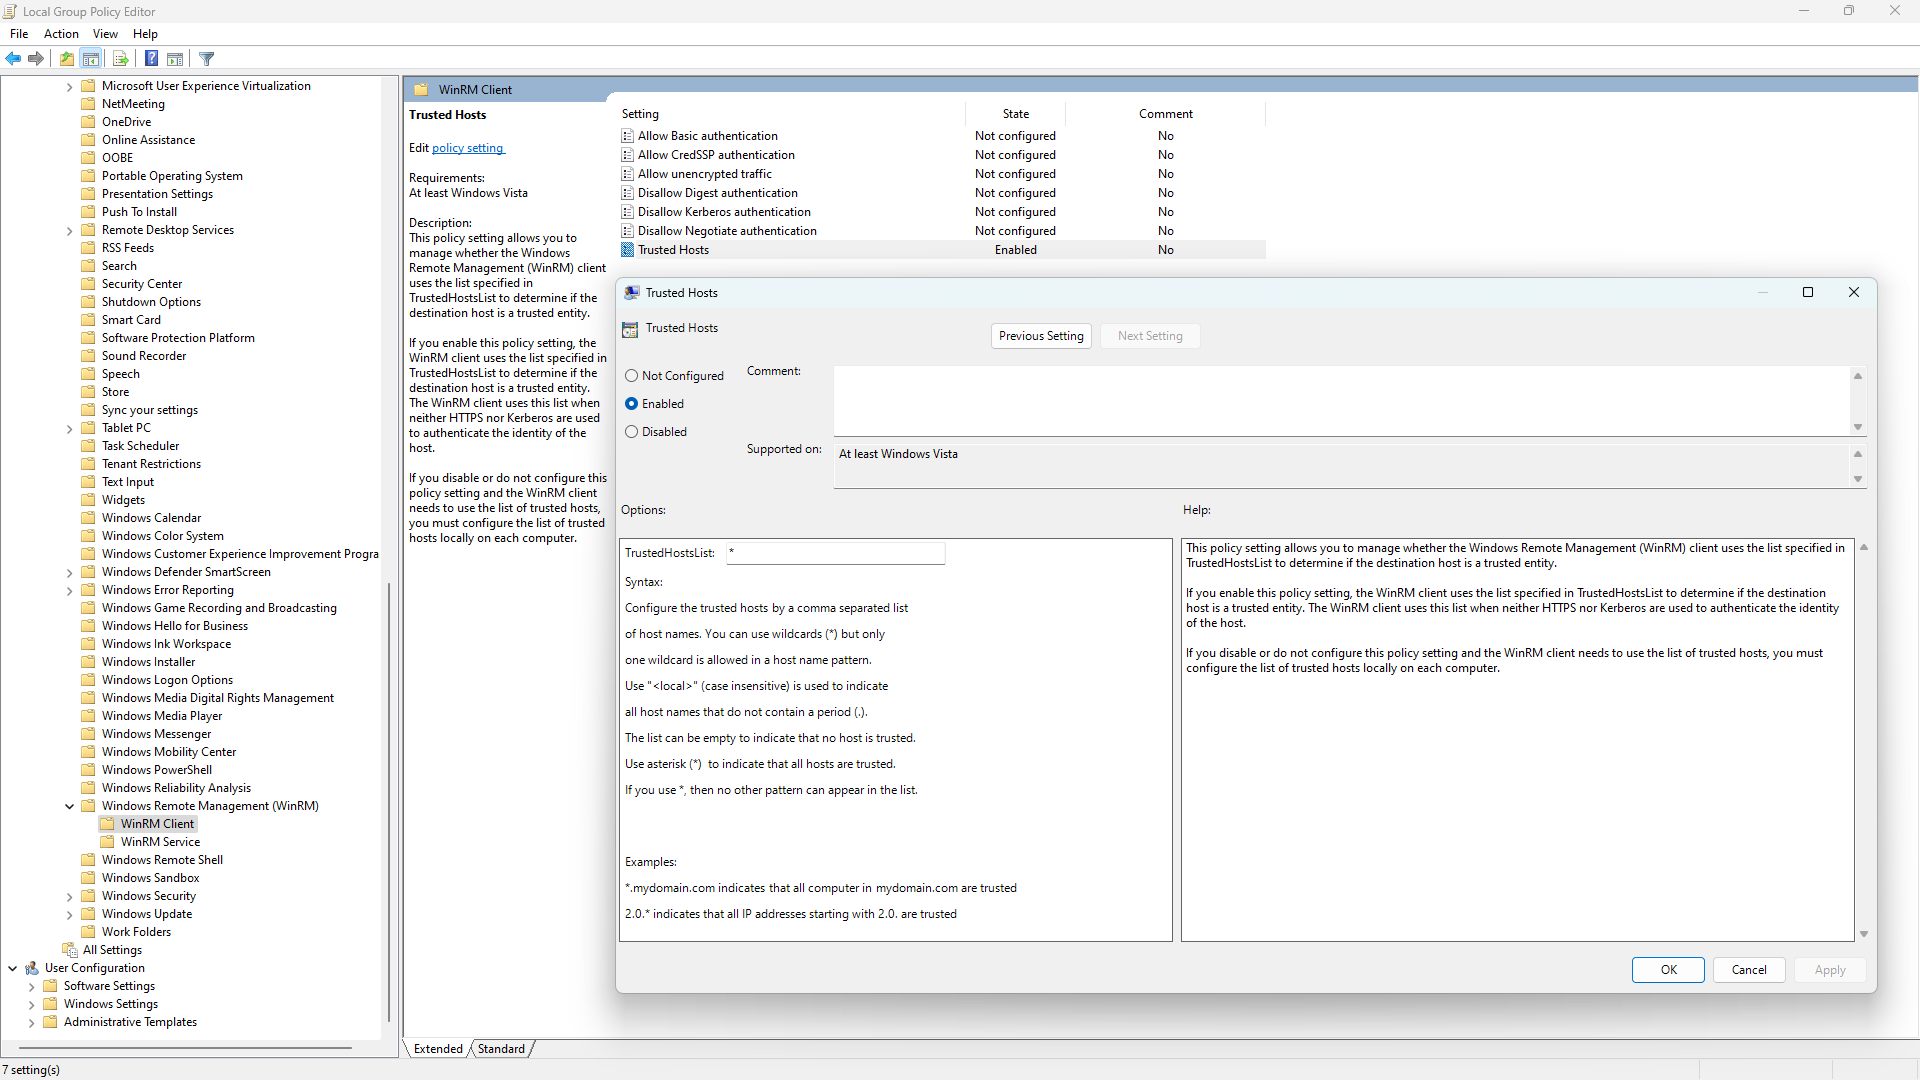Click the Allow CredSSP authentication policy icon

click(628, 155)
